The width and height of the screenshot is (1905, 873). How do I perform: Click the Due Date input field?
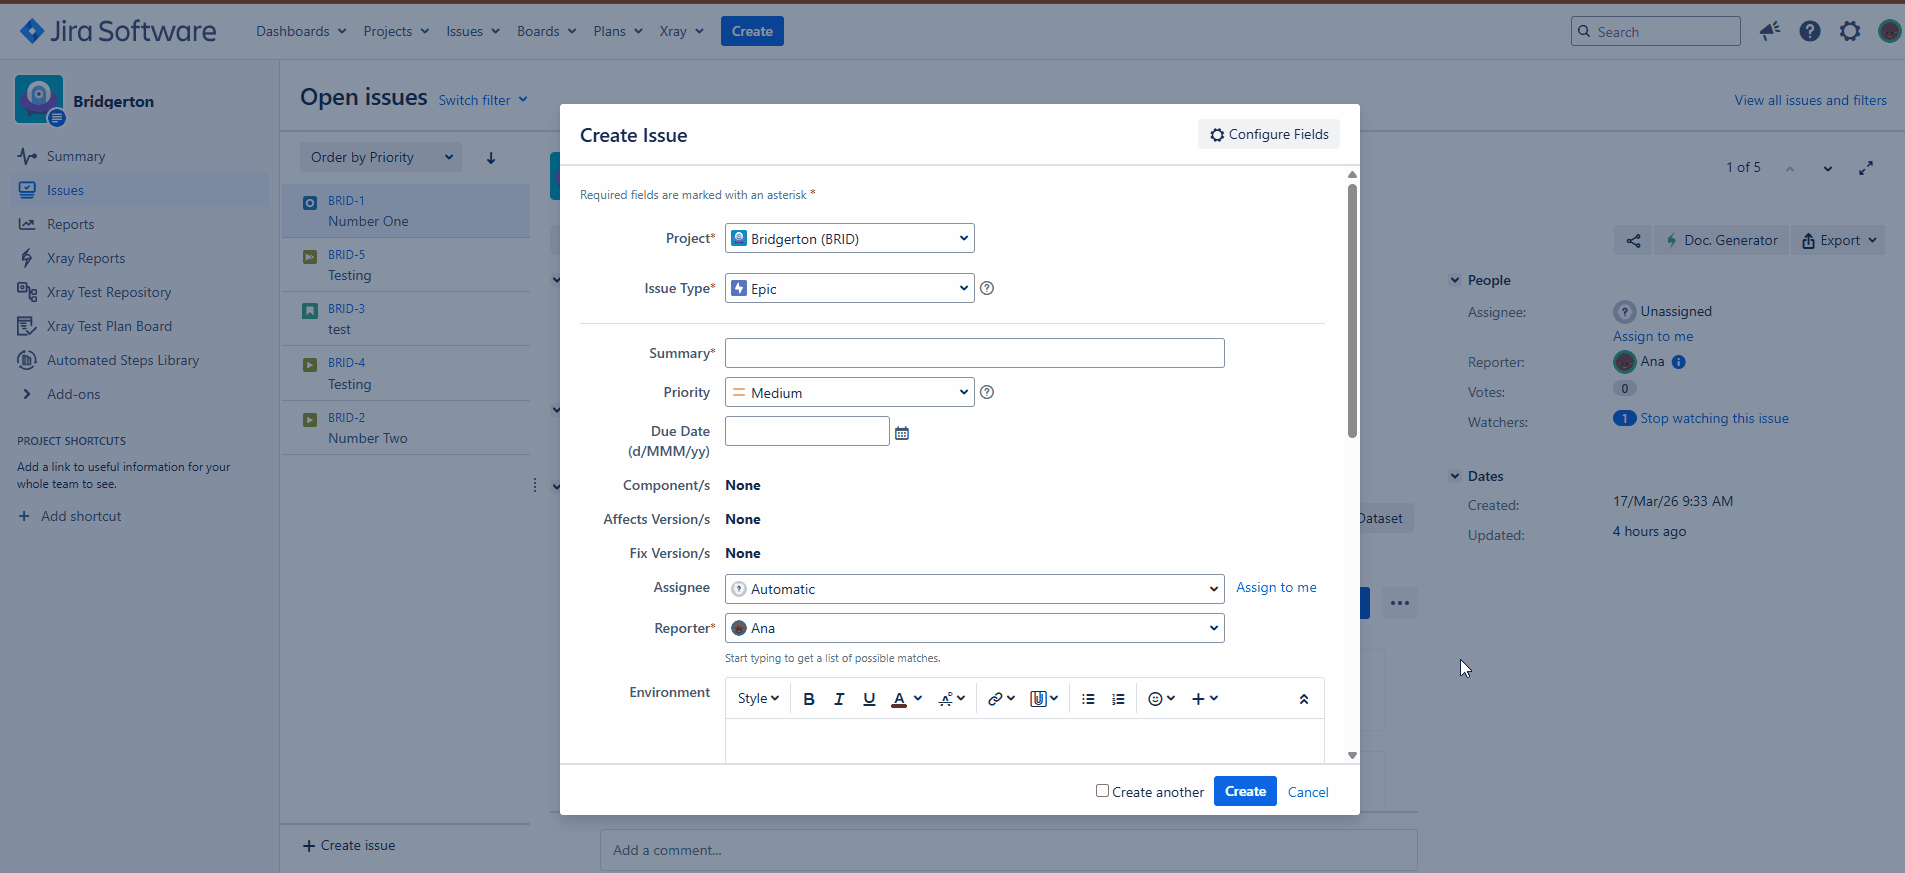pyautogui.click(x=807, y=431)
